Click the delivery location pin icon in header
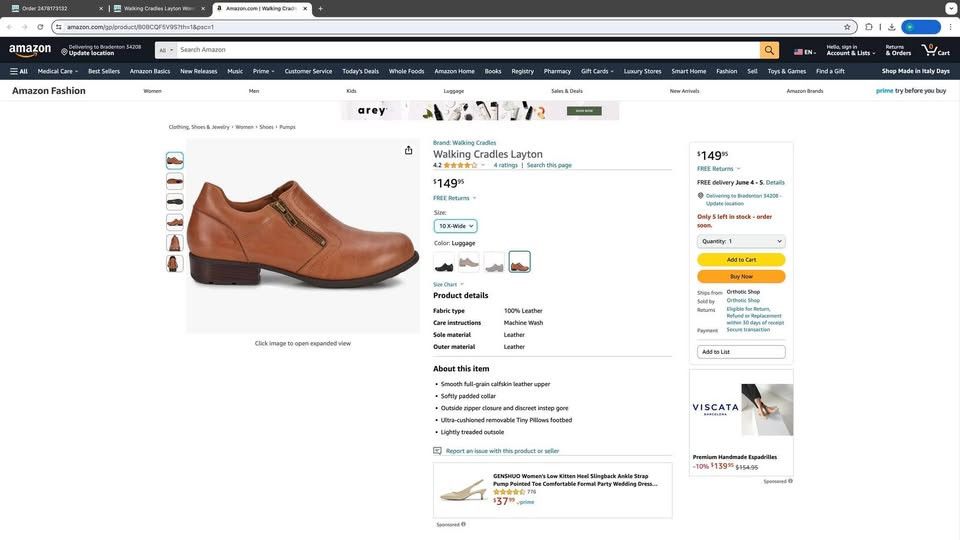 pyautogui.click(x=64, y=51)
